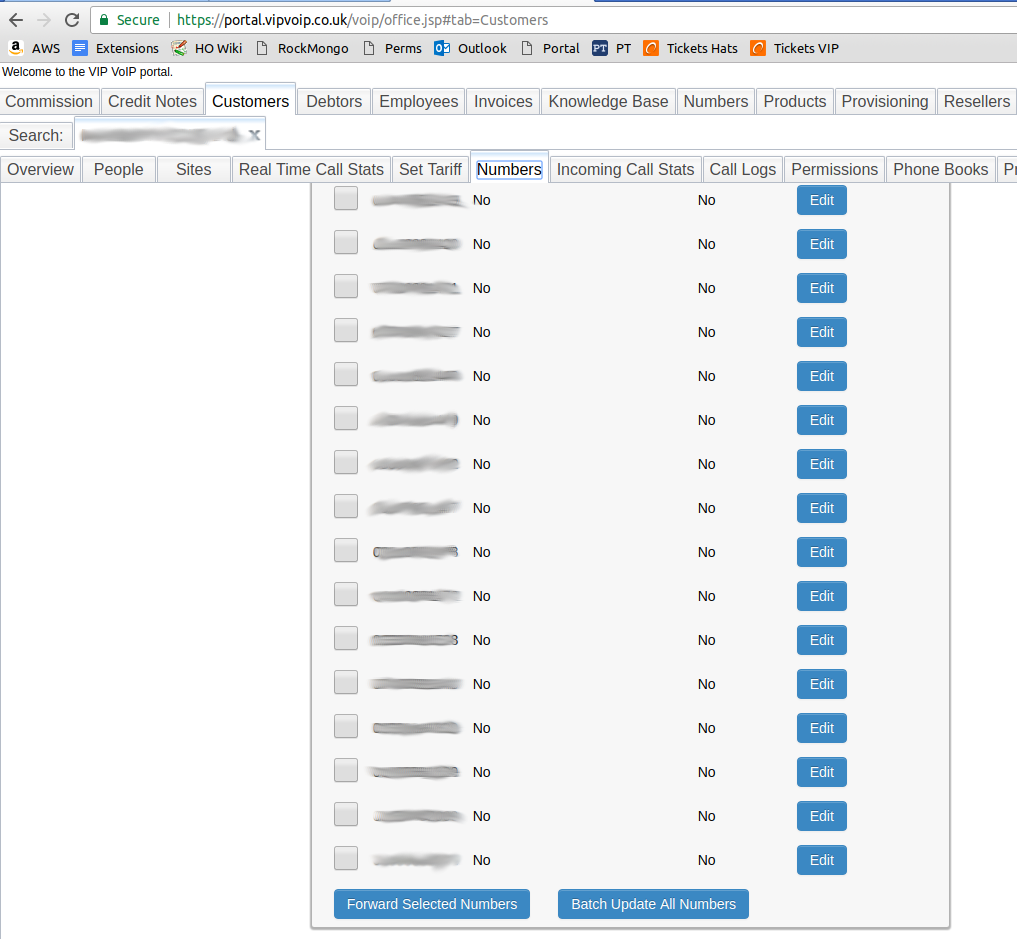Clear search with the X icon

coord(255,135)
